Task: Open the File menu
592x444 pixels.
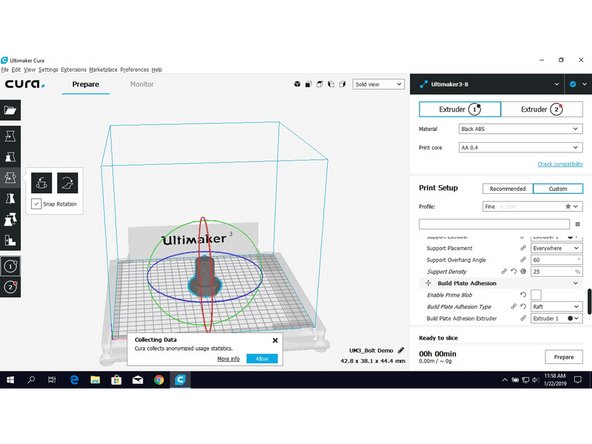Action: (5, 70)
